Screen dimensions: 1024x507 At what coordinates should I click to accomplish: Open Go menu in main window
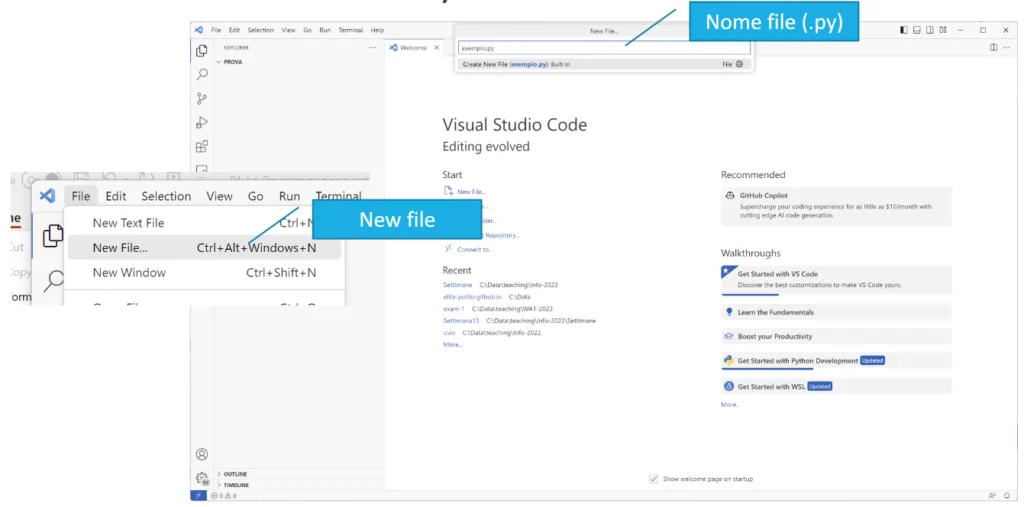(x=308, y=30)
